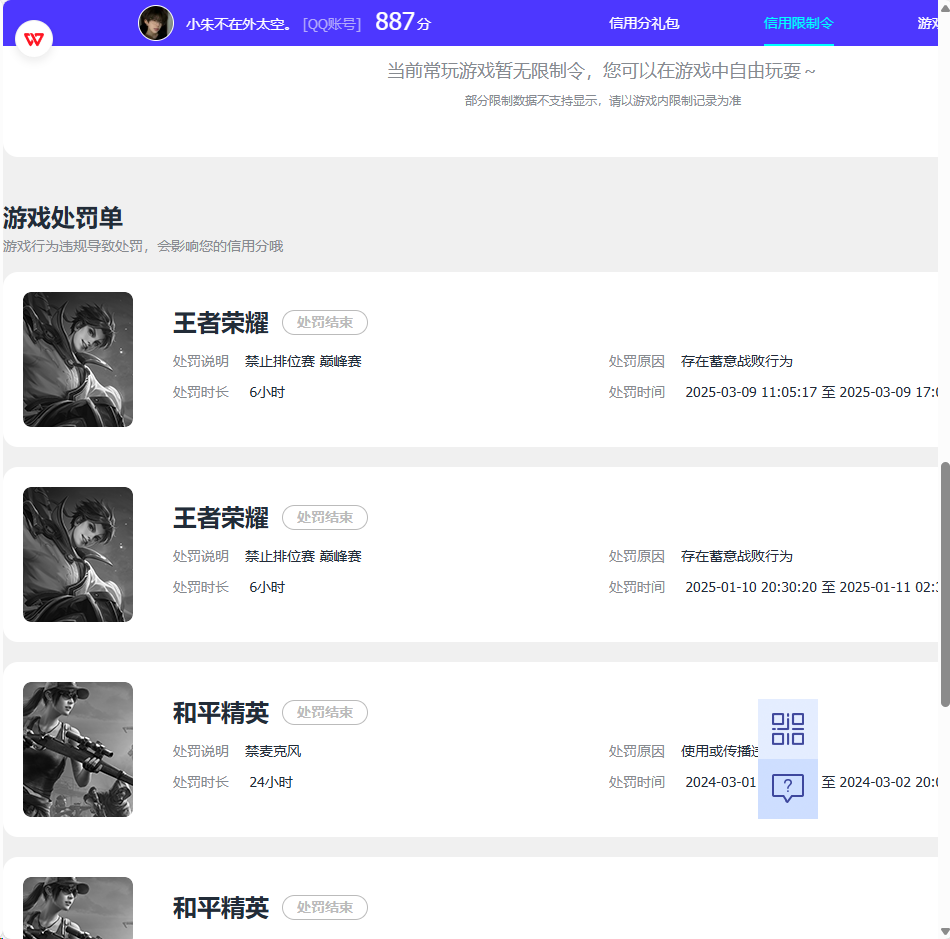Open the cut-off 游戏 tab on the right
This screenshot has height=939, width=950.
coord(928,23)
